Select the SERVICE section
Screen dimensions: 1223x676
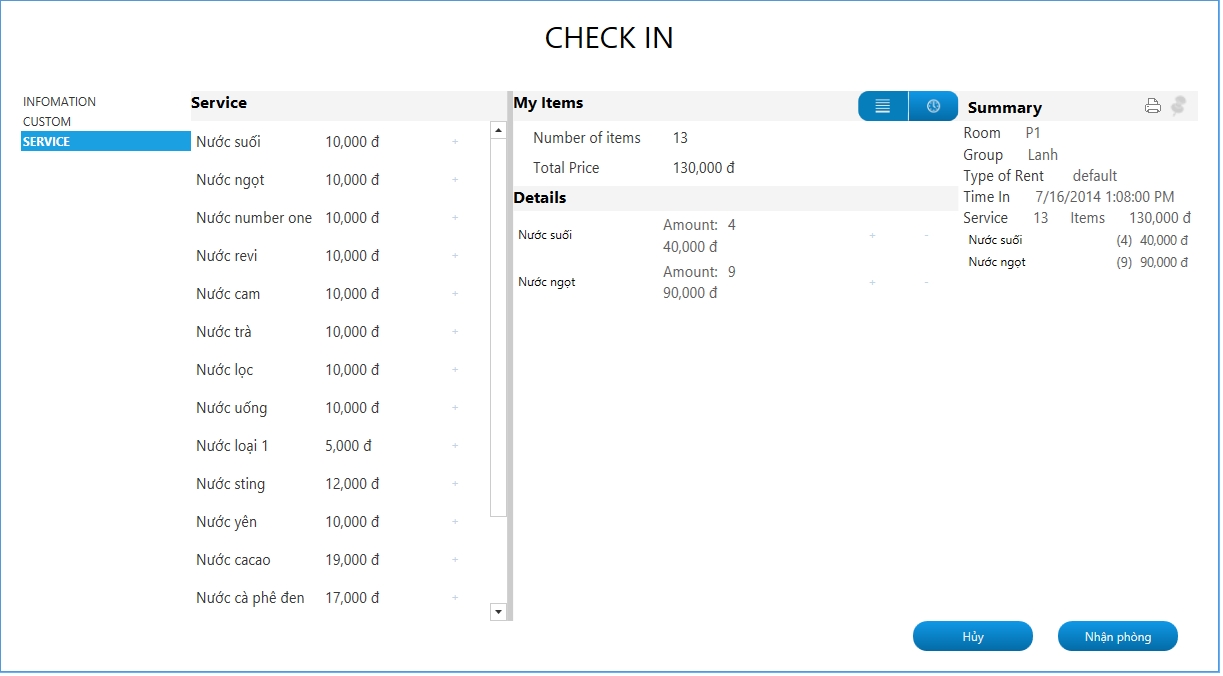106,142
